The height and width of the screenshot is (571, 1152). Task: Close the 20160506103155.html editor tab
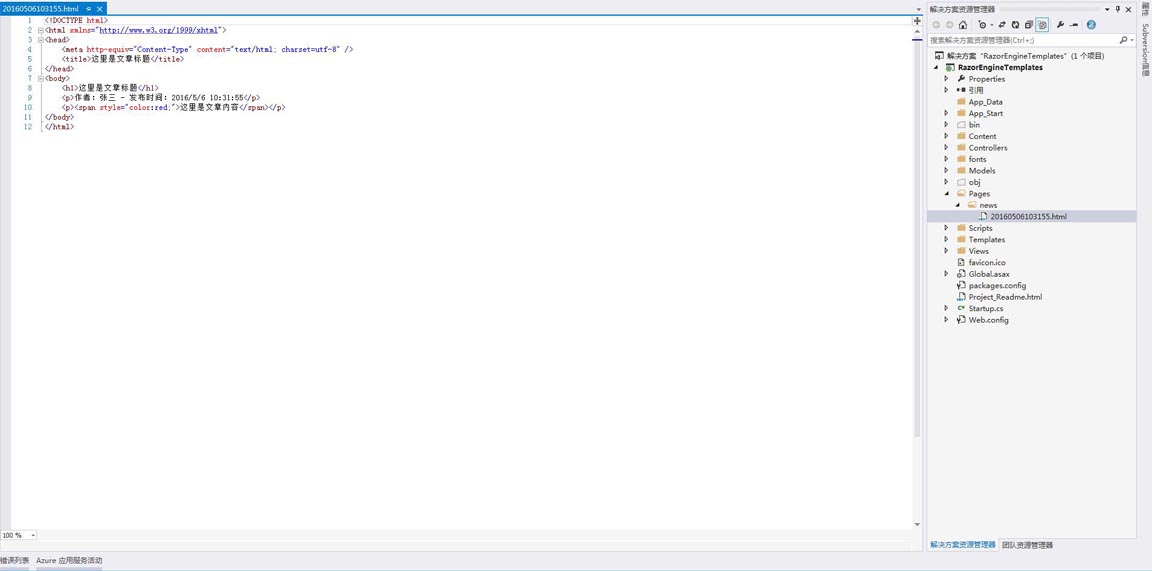[100, 9]
